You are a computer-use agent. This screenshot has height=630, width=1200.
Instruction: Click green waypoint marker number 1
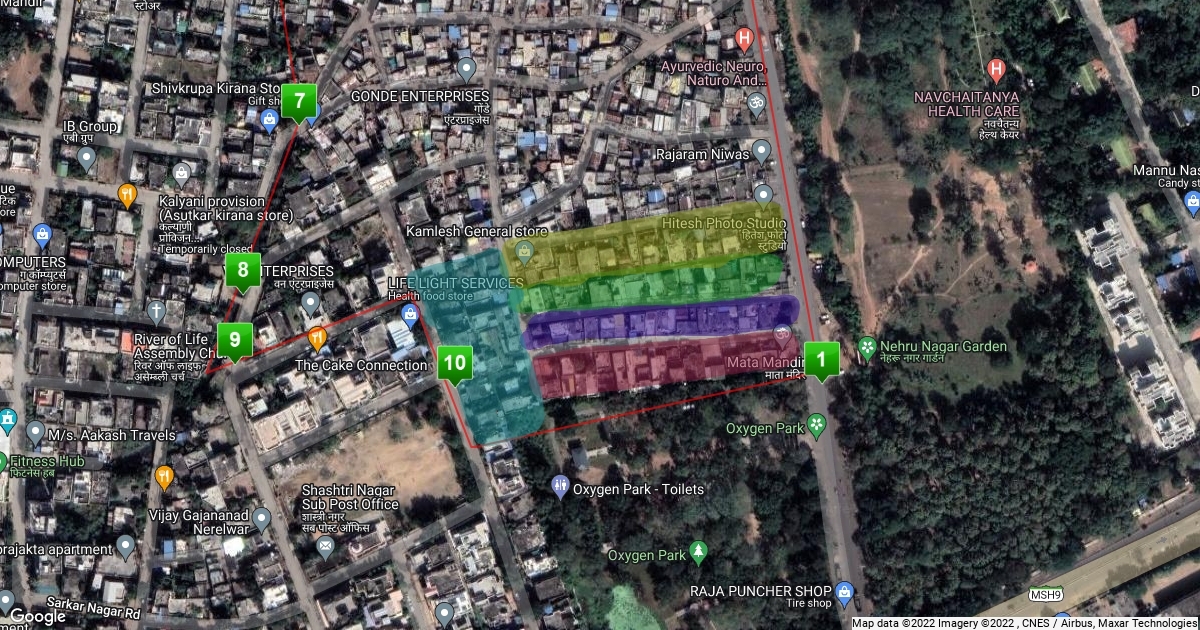(x=822, y=360)
